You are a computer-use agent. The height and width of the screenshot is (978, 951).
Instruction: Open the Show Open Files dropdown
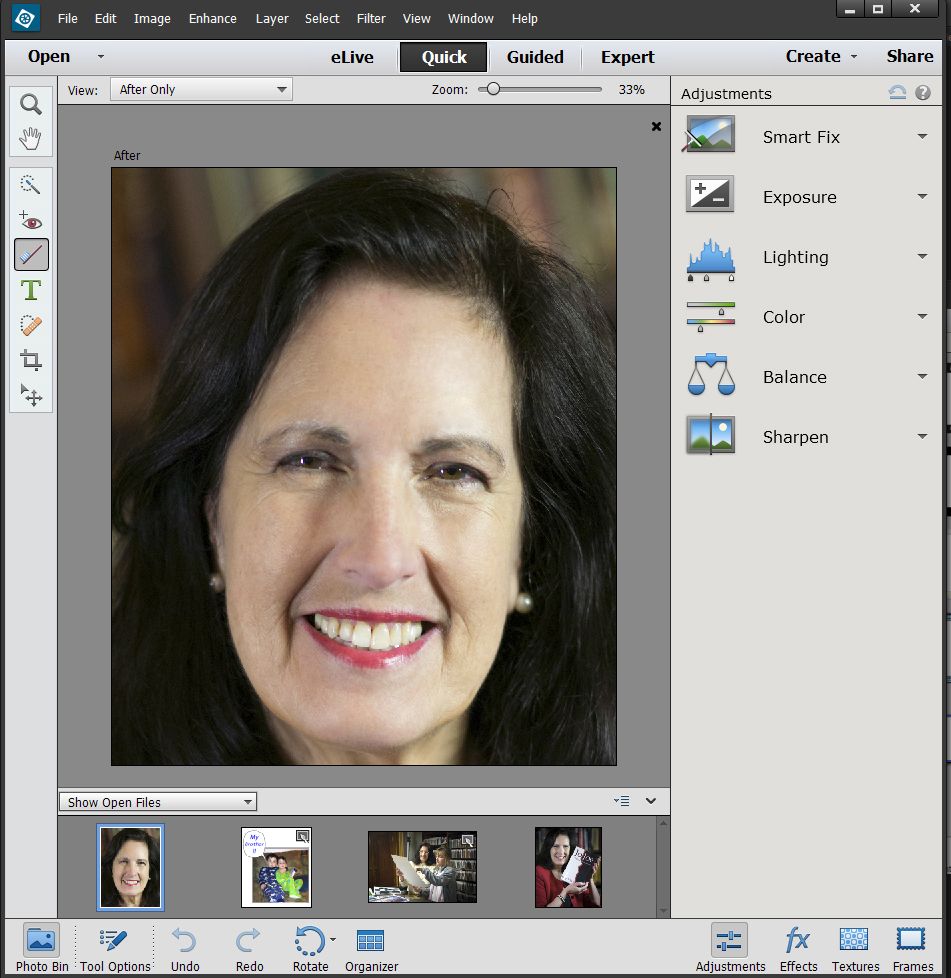tap(157, 801)
